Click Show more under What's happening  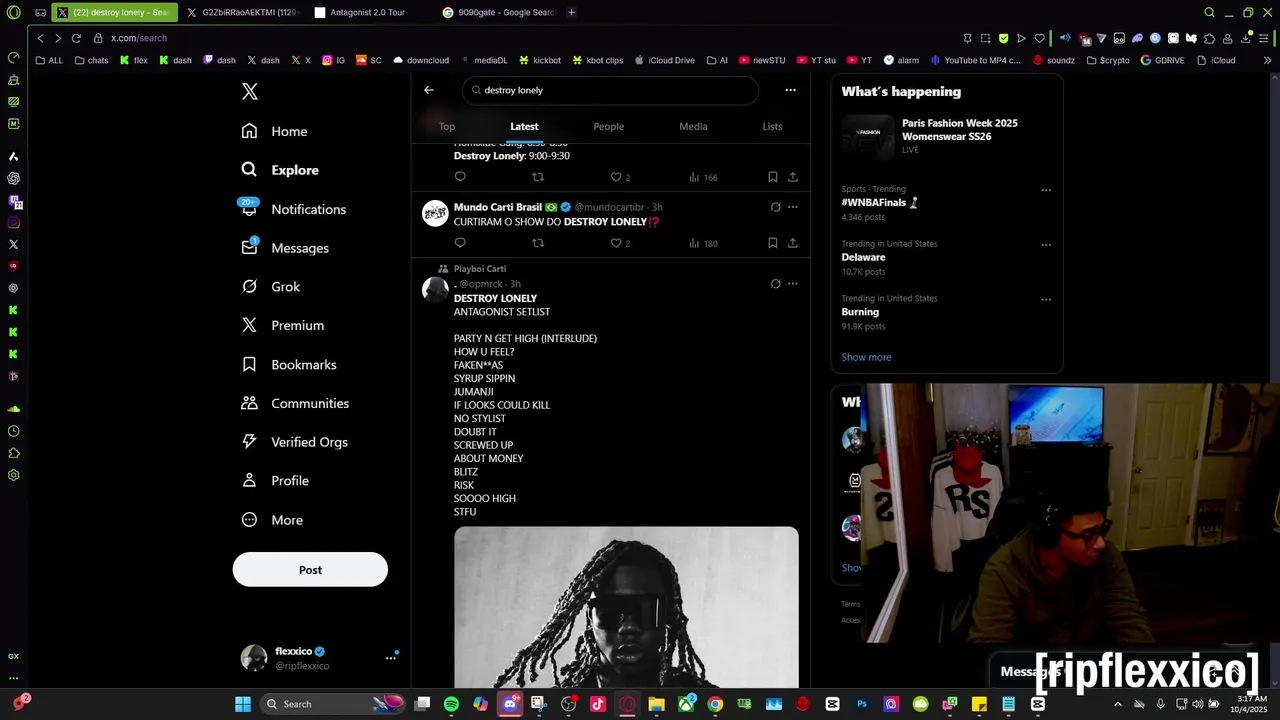pyautogui.click(x=866, y=357)
